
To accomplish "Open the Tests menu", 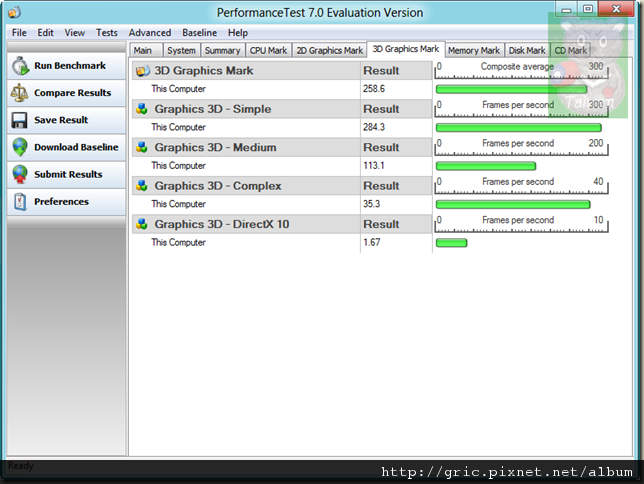I will pyautogui.click(x=106, y=32).
